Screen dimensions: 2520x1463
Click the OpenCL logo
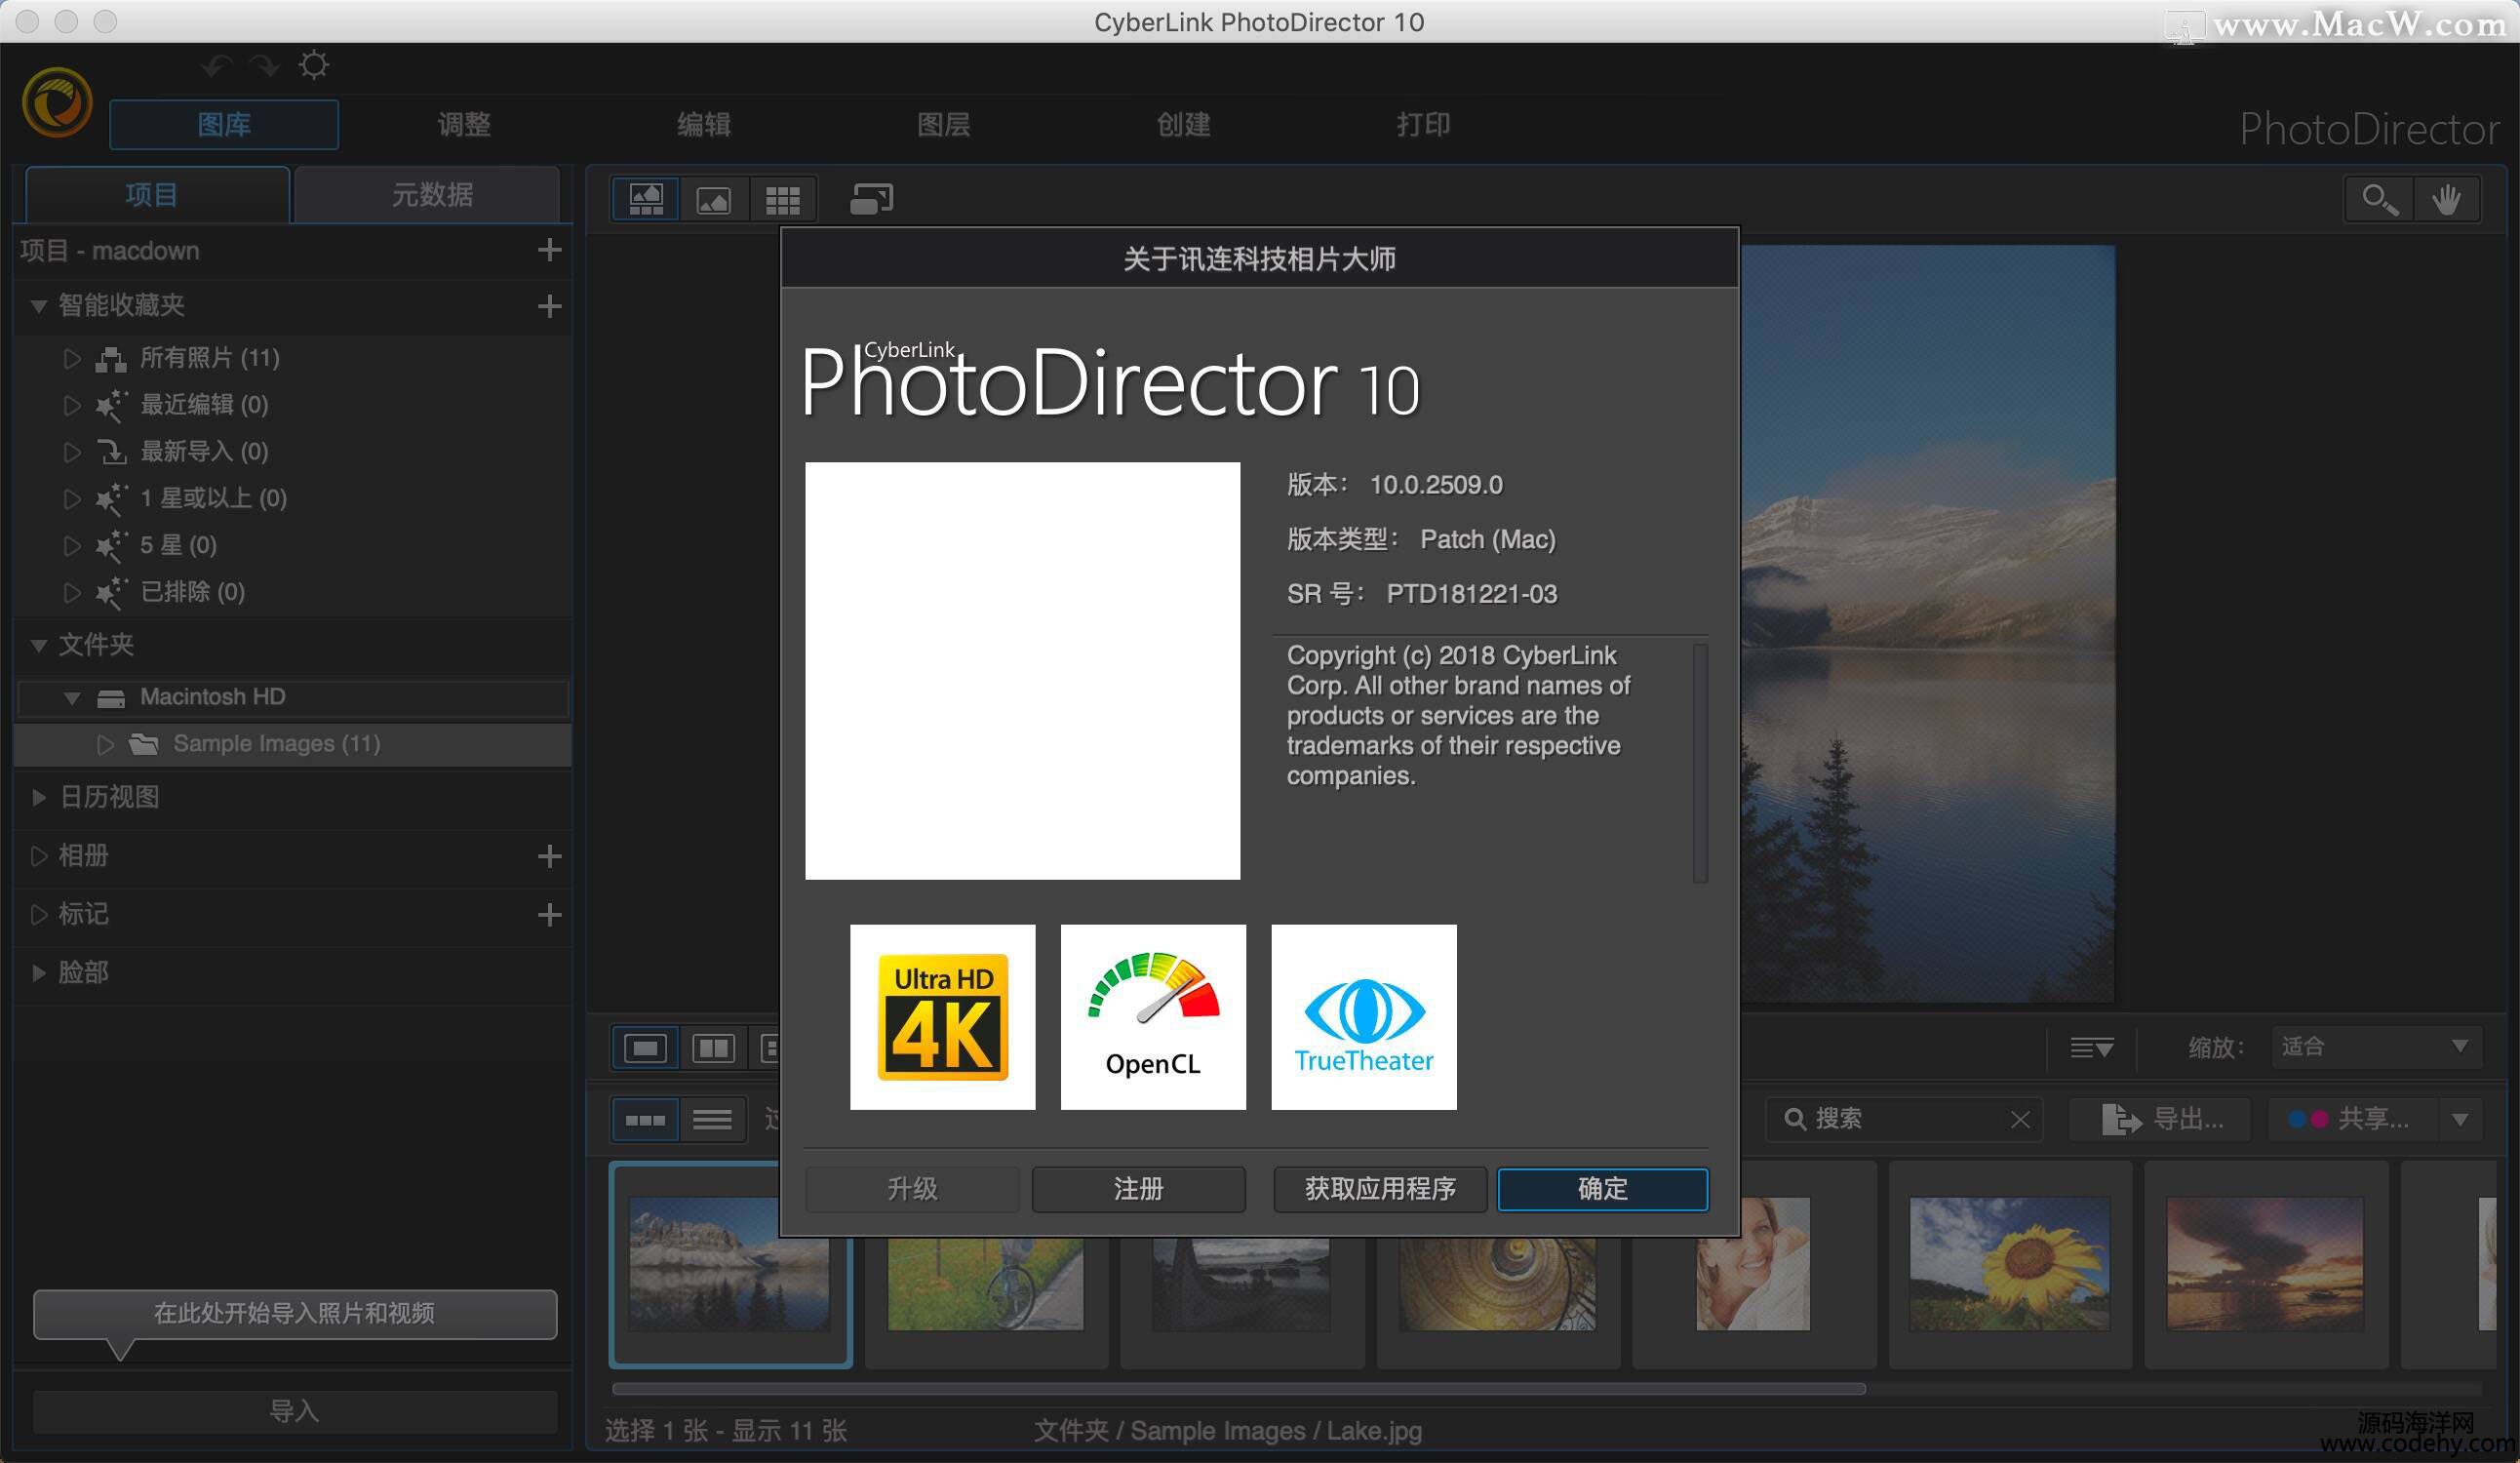pos(1153,1017)
